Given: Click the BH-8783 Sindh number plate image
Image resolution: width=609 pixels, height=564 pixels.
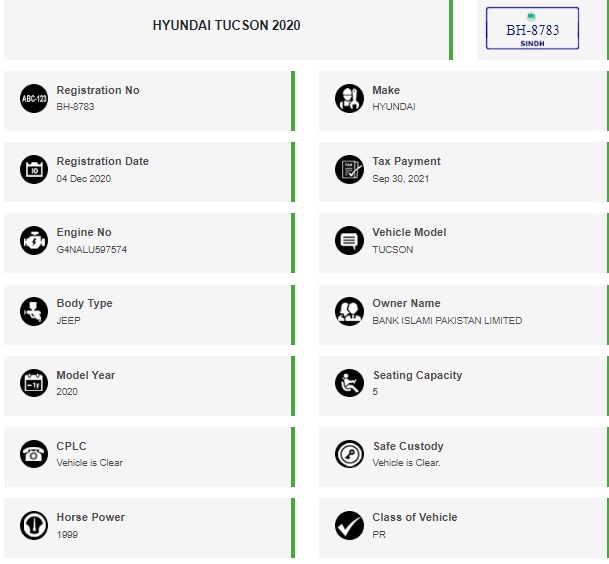Looking at the screenshot, I should (531, 29).
